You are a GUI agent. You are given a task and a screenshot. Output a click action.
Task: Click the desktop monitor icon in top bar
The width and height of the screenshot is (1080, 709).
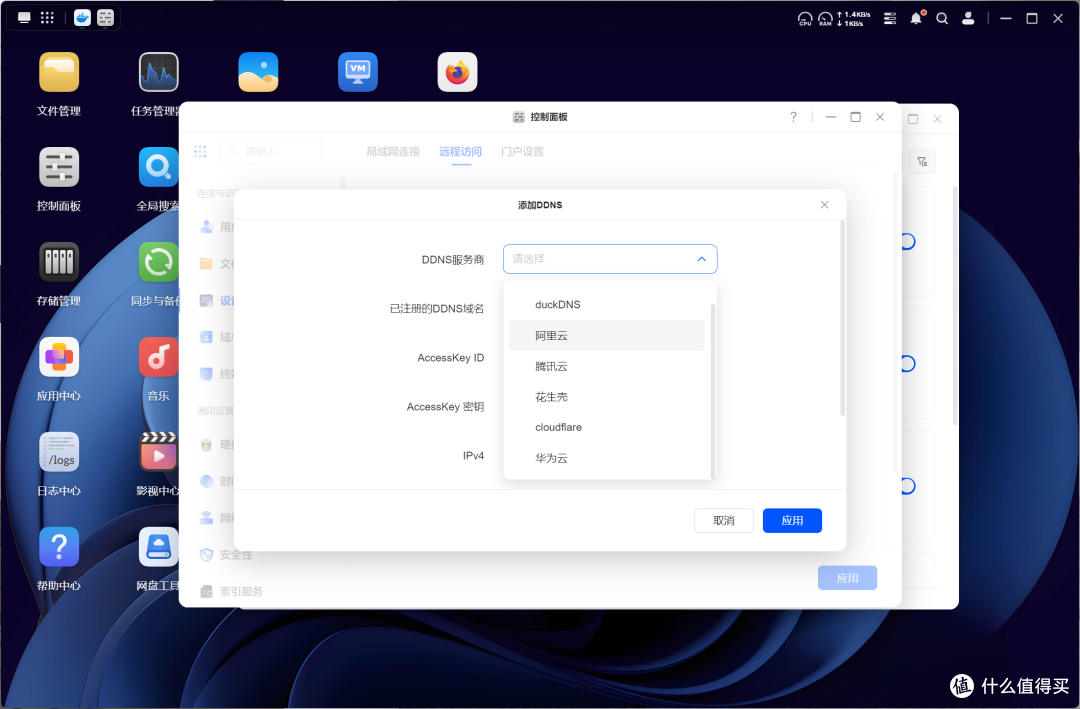pyautogui.click(x=24, y=18)
